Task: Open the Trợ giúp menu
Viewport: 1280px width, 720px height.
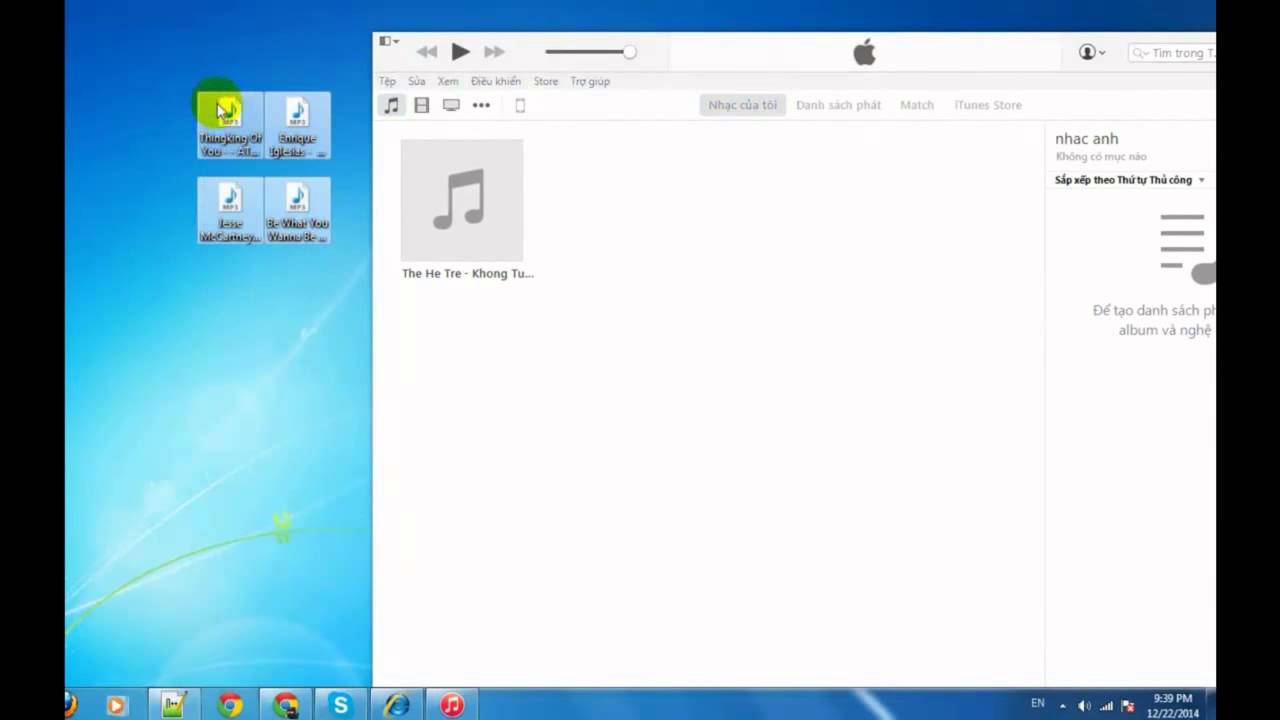Action: pos(590,81)
